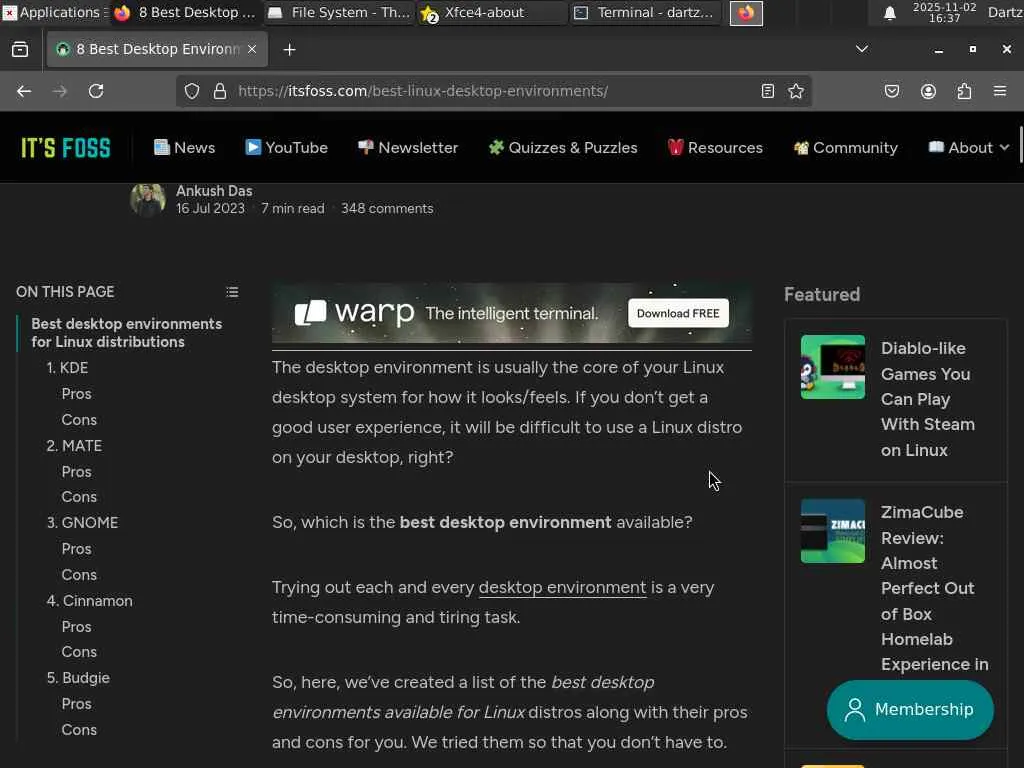Viewport: 1024px width, 768px height.
Task: Open Diablo-like Games You Can Play article
Action: pyautogui.click(x=927, y=399)
